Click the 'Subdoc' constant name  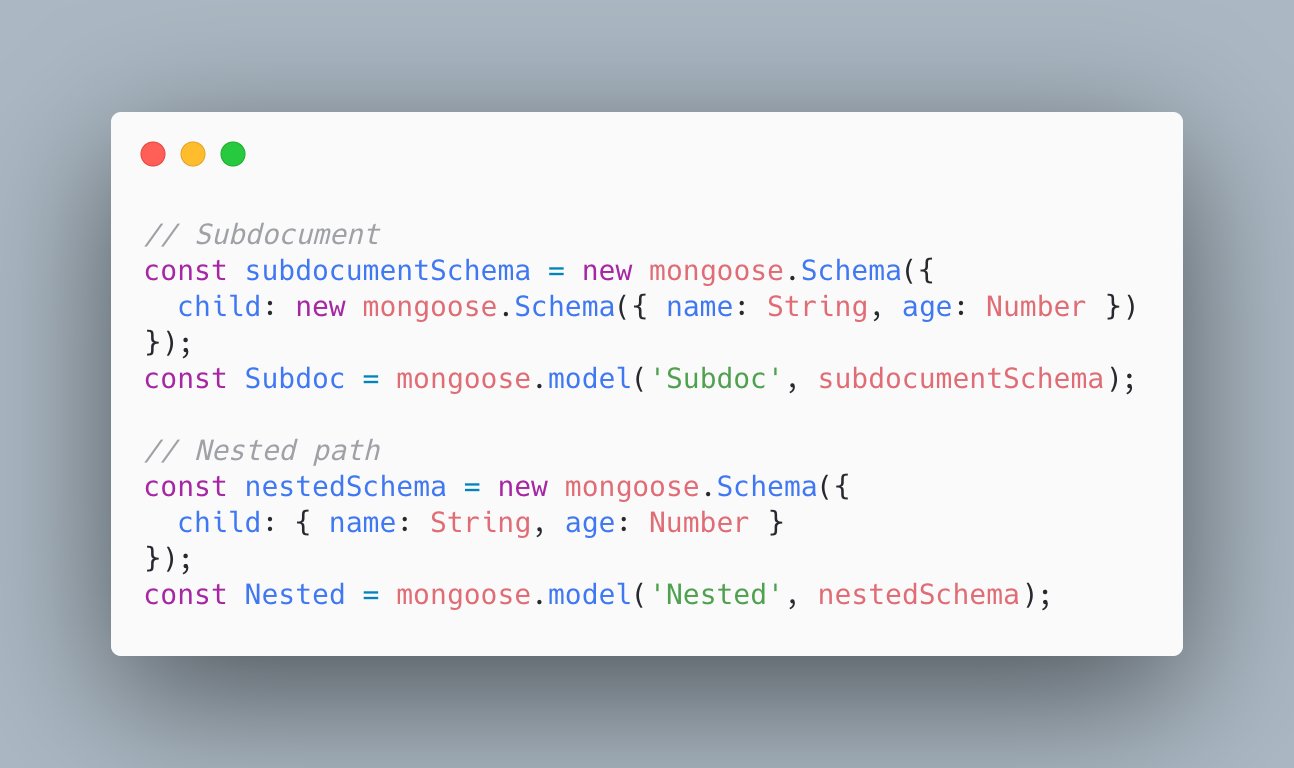point(295,379)
